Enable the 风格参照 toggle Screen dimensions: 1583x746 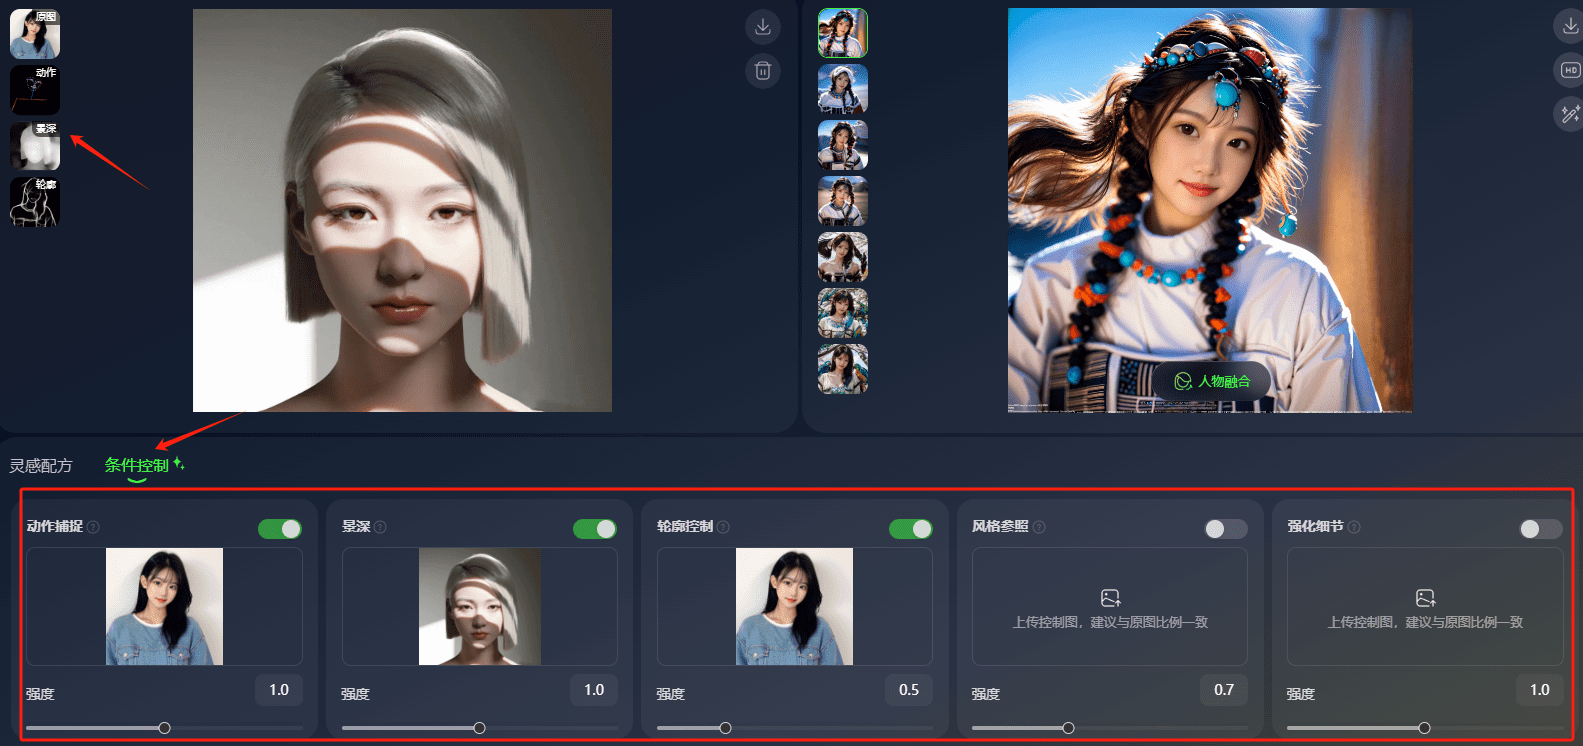(1226, 529)
